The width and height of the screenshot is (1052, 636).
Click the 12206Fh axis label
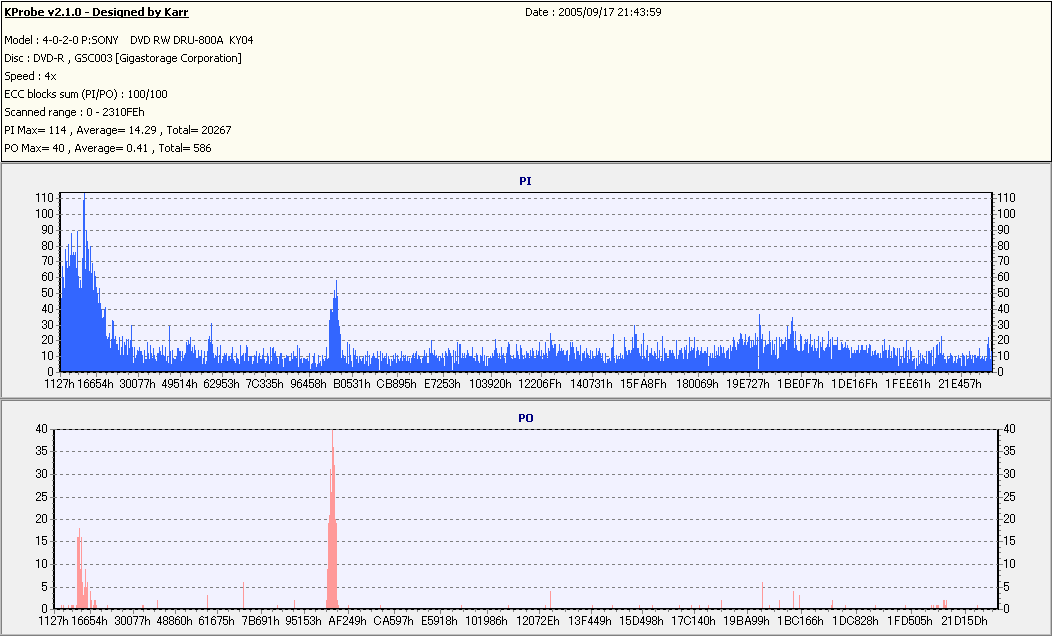[540, 384]
